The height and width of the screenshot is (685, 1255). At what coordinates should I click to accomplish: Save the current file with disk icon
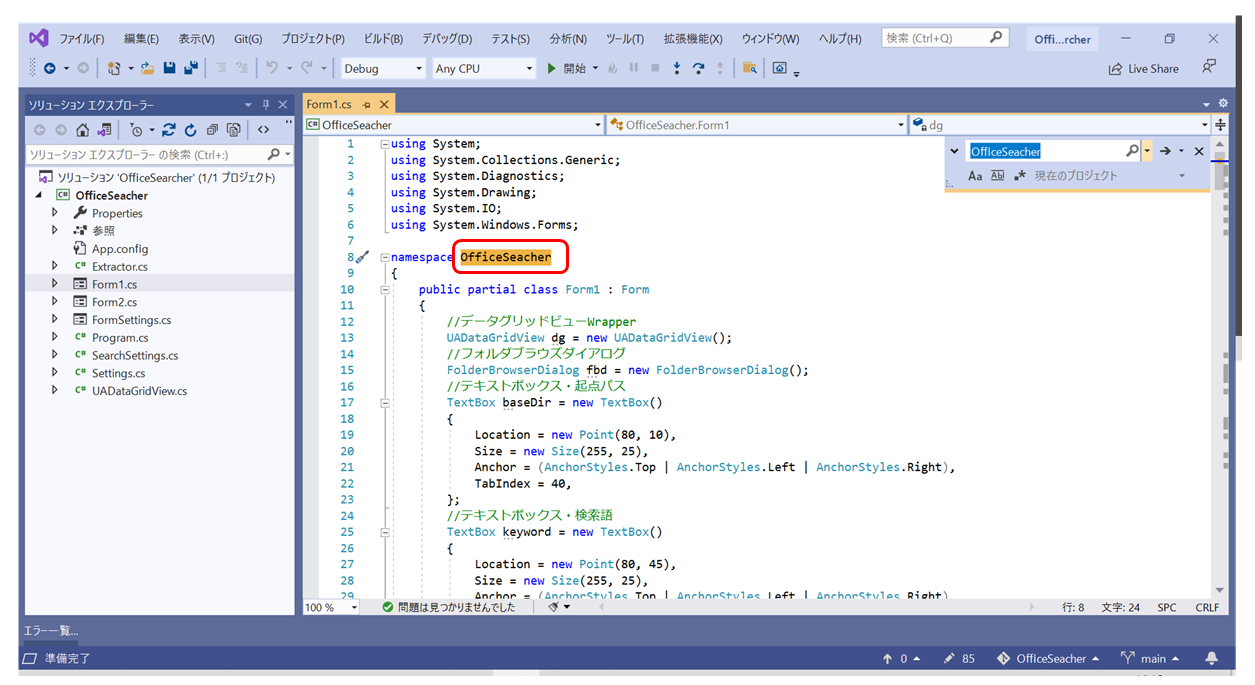(169, 69)
